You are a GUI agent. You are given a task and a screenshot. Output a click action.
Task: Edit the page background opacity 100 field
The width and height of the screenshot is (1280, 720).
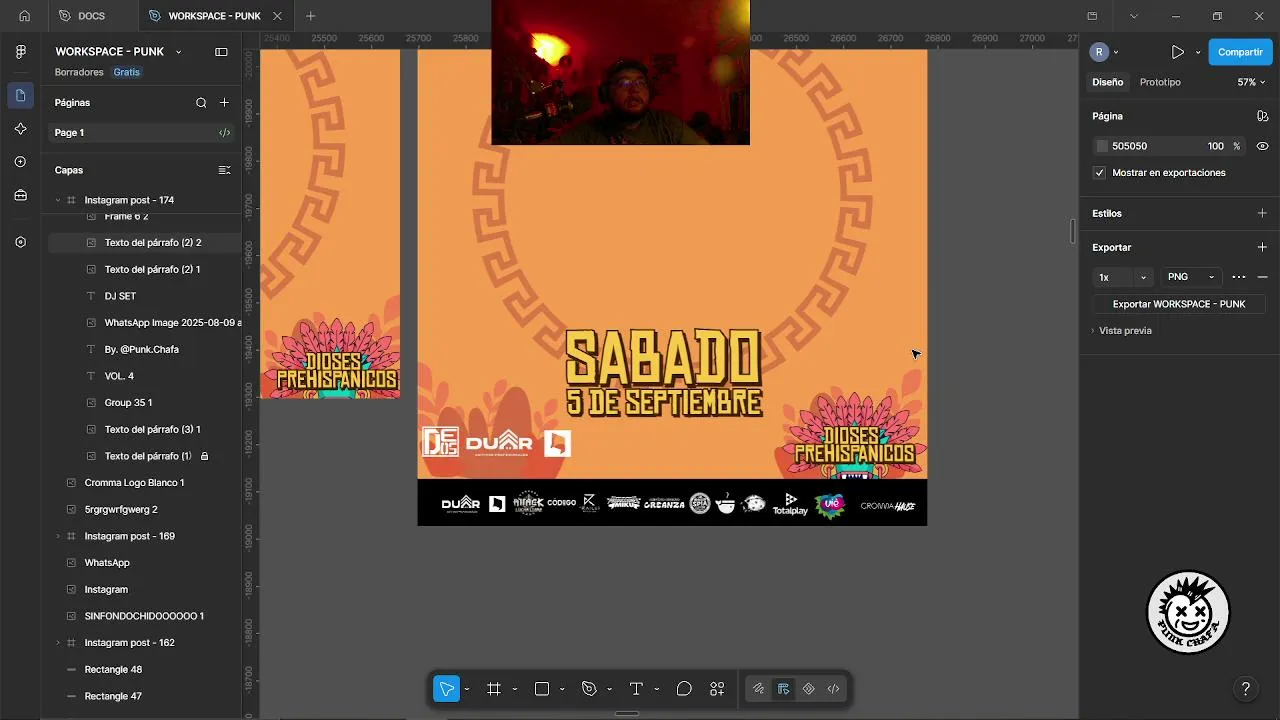point(1215,146)
